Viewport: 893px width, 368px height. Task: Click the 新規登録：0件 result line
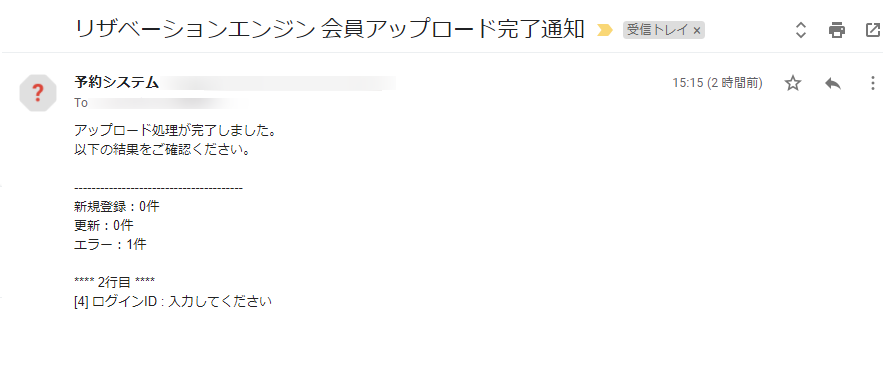coord(117,206)
